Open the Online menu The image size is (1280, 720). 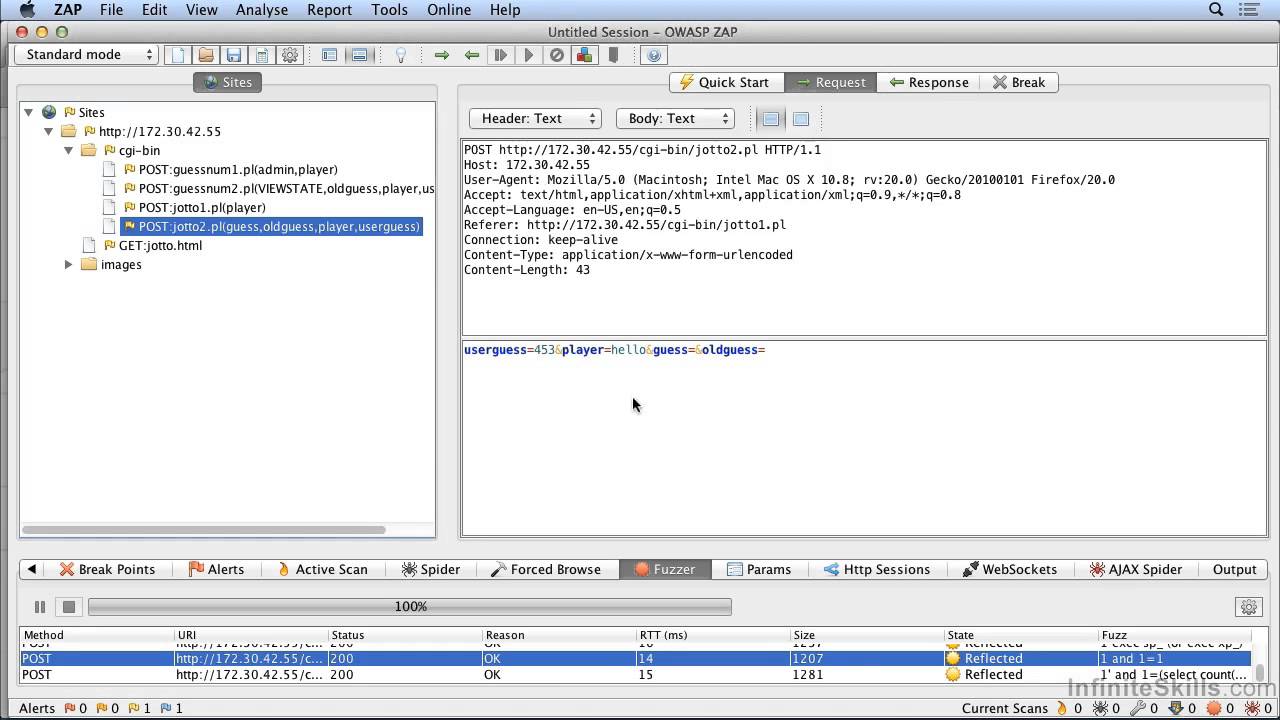[x=449, y=10]
